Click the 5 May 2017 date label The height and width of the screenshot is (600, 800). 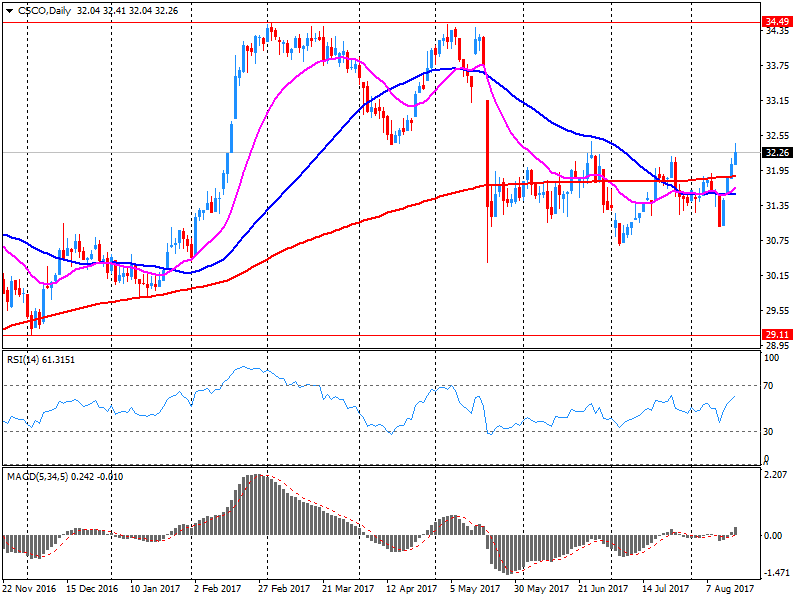click(x=475, y=589)
